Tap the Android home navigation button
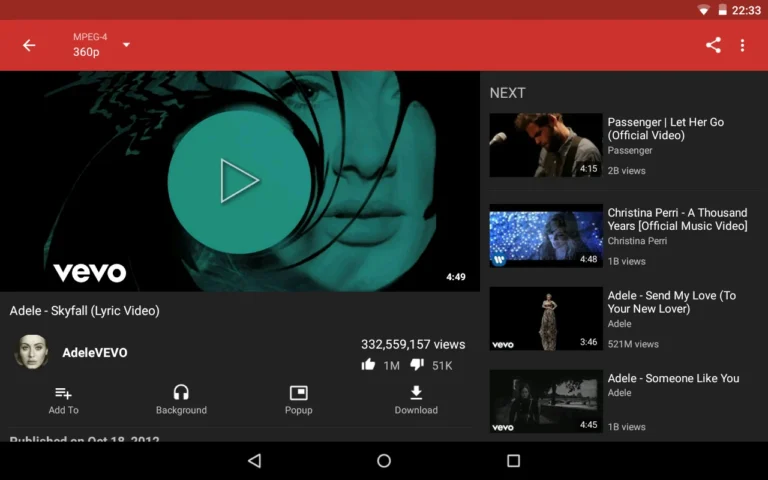This screenshot has height=480, width=768. click(x=384, y=460)
